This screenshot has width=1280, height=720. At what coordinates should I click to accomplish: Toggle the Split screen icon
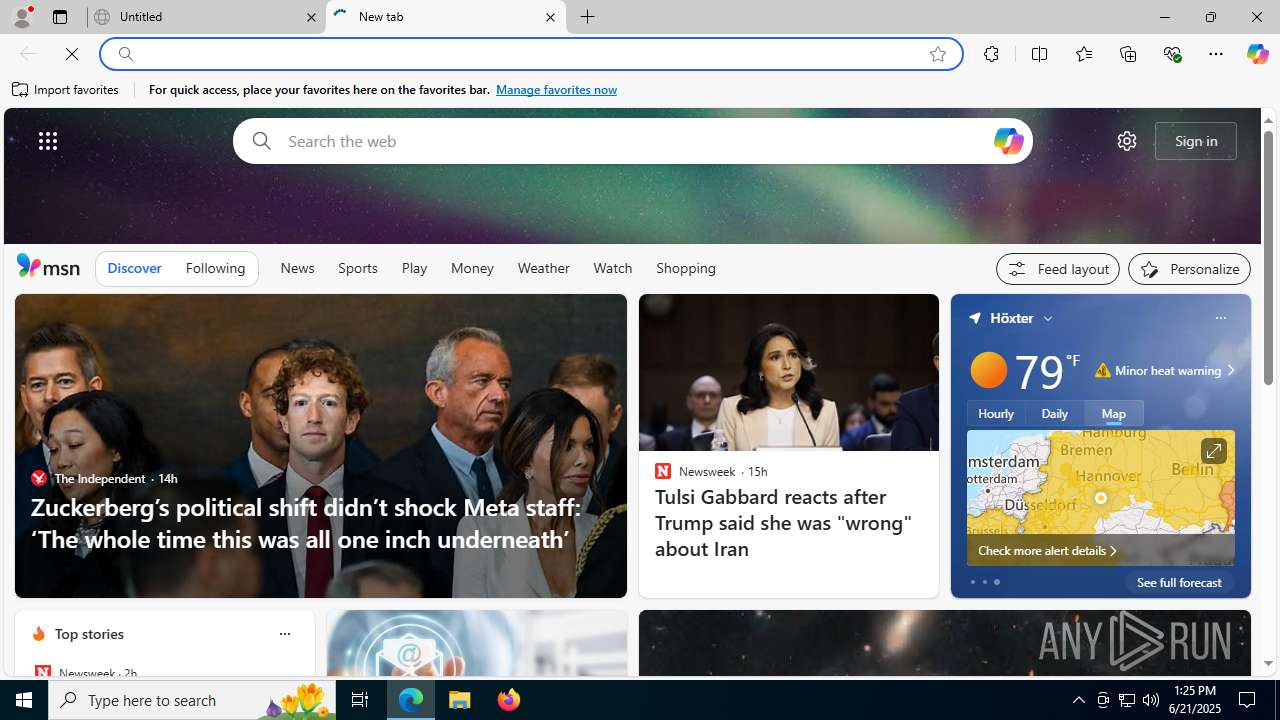coord(1039,54)
